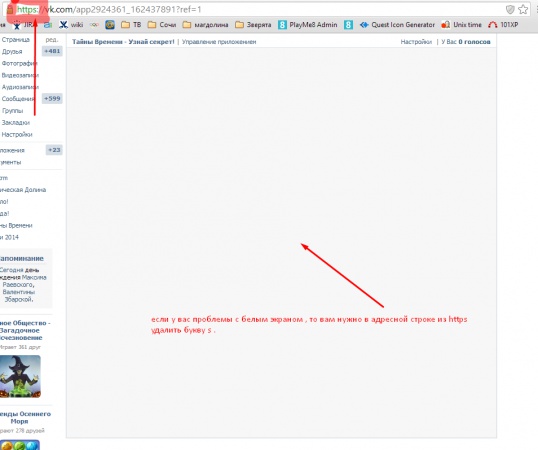Open the Зверята bookmarks folder
The width and height of the screenshot is (538, 450).
pos(253,25)
